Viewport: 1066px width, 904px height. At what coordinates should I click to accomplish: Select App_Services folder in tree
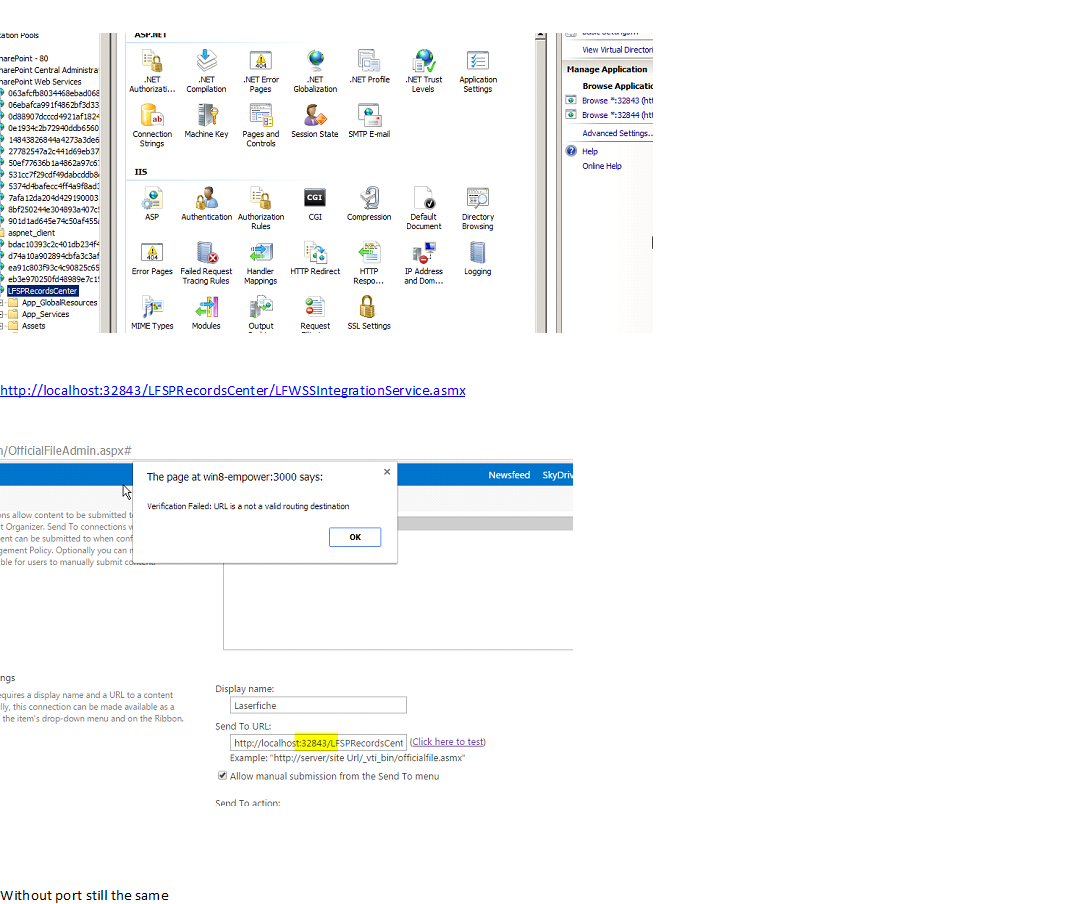(45, 314)
